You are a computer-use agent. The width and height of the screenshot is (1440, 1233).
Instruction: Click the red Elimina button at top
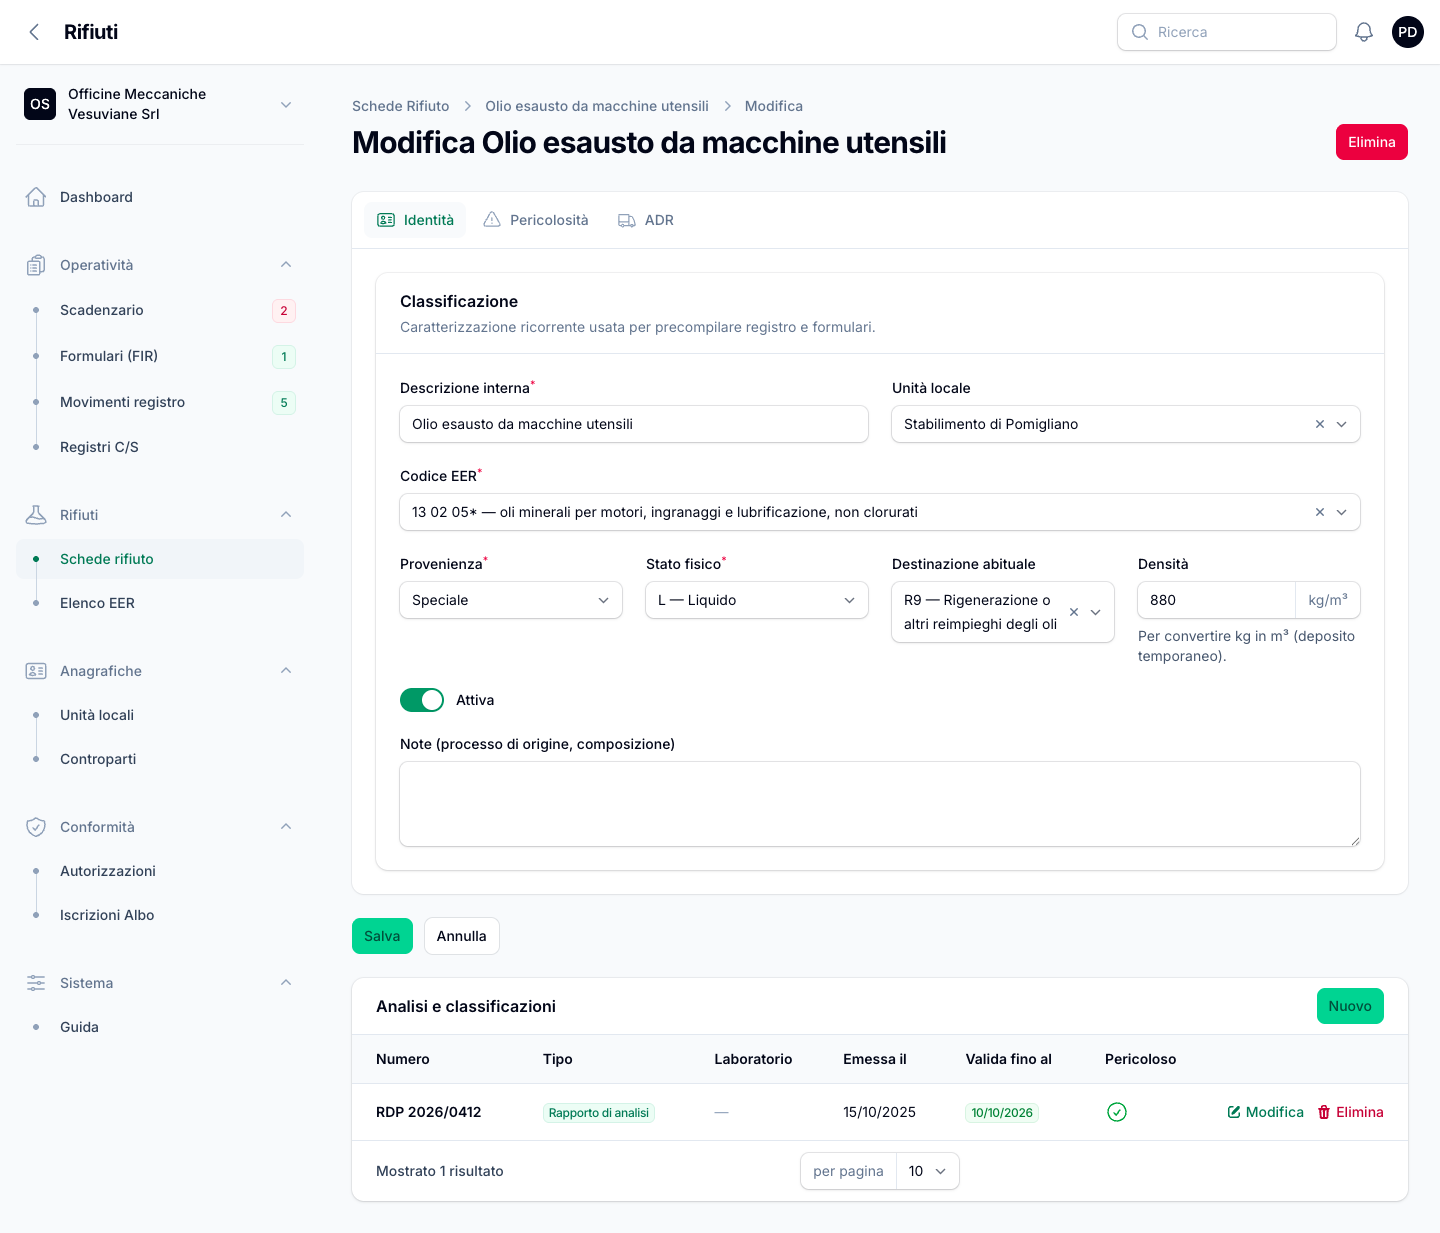(x=1372, y=142)
